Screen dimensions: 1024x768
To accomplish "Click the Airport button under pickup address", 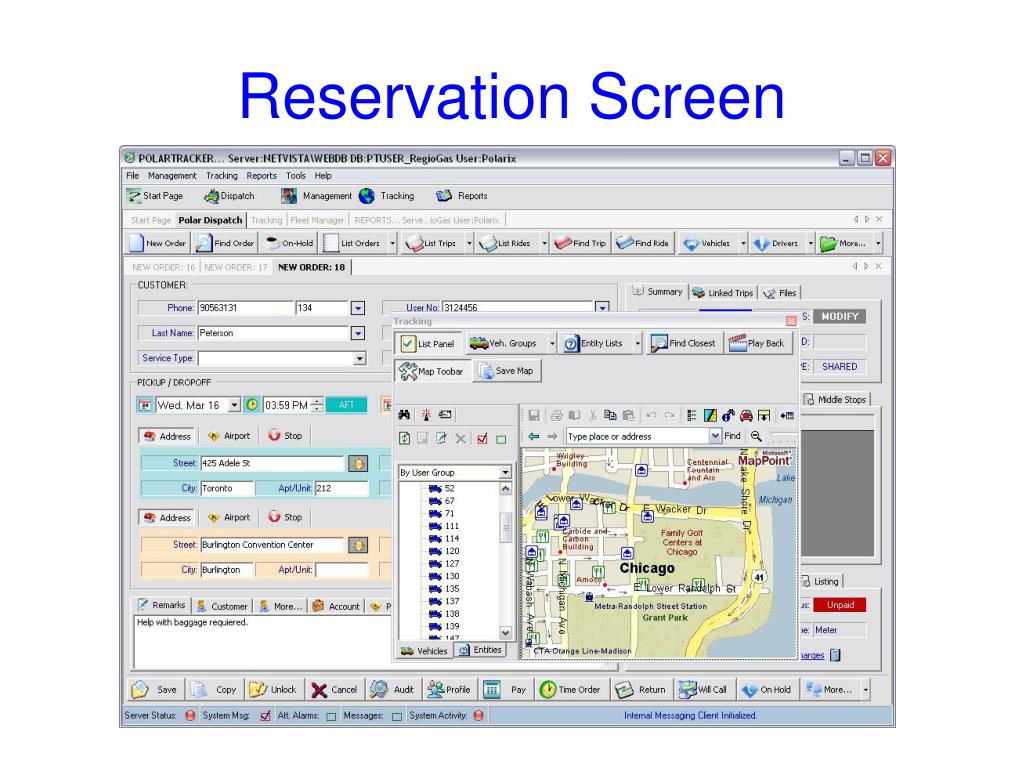I will [229, 436].
